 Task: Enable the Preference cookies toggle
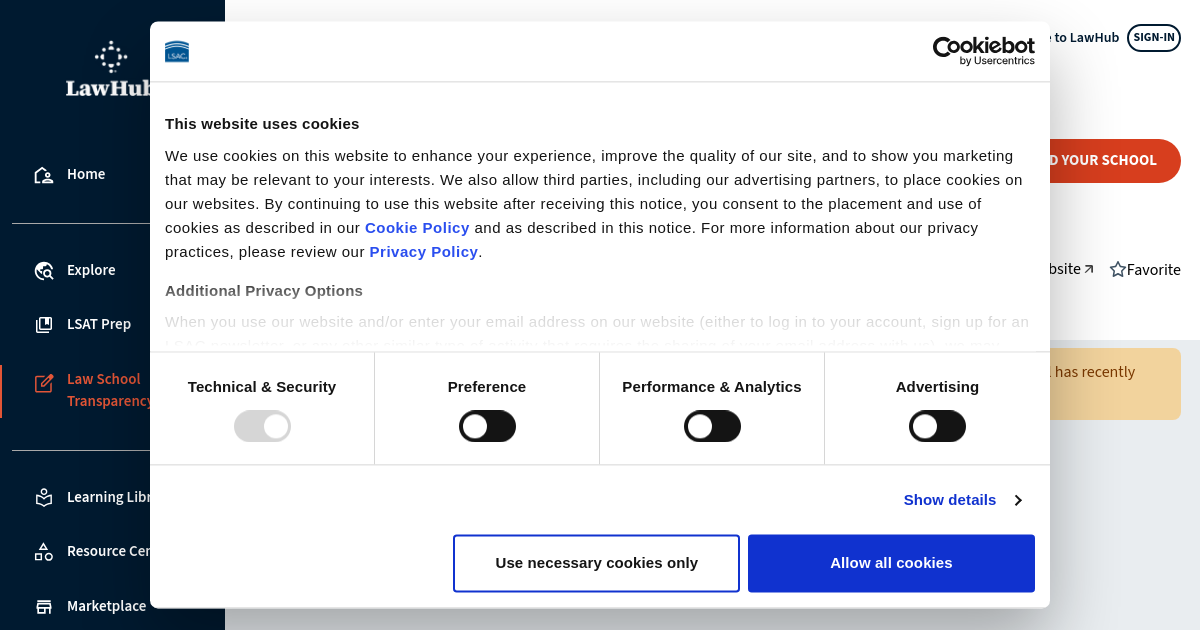487,426
